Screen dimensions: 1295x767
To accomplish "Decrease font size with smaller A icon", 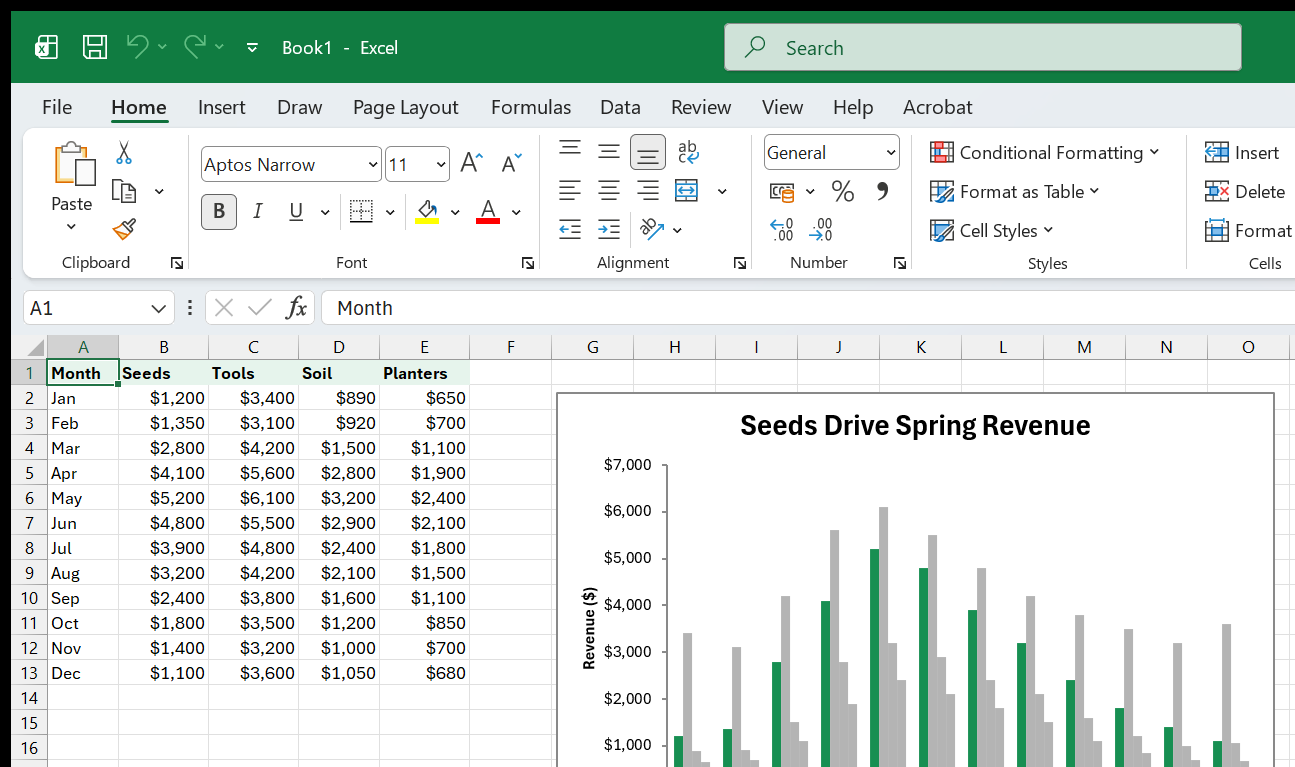I will [511, 164].
